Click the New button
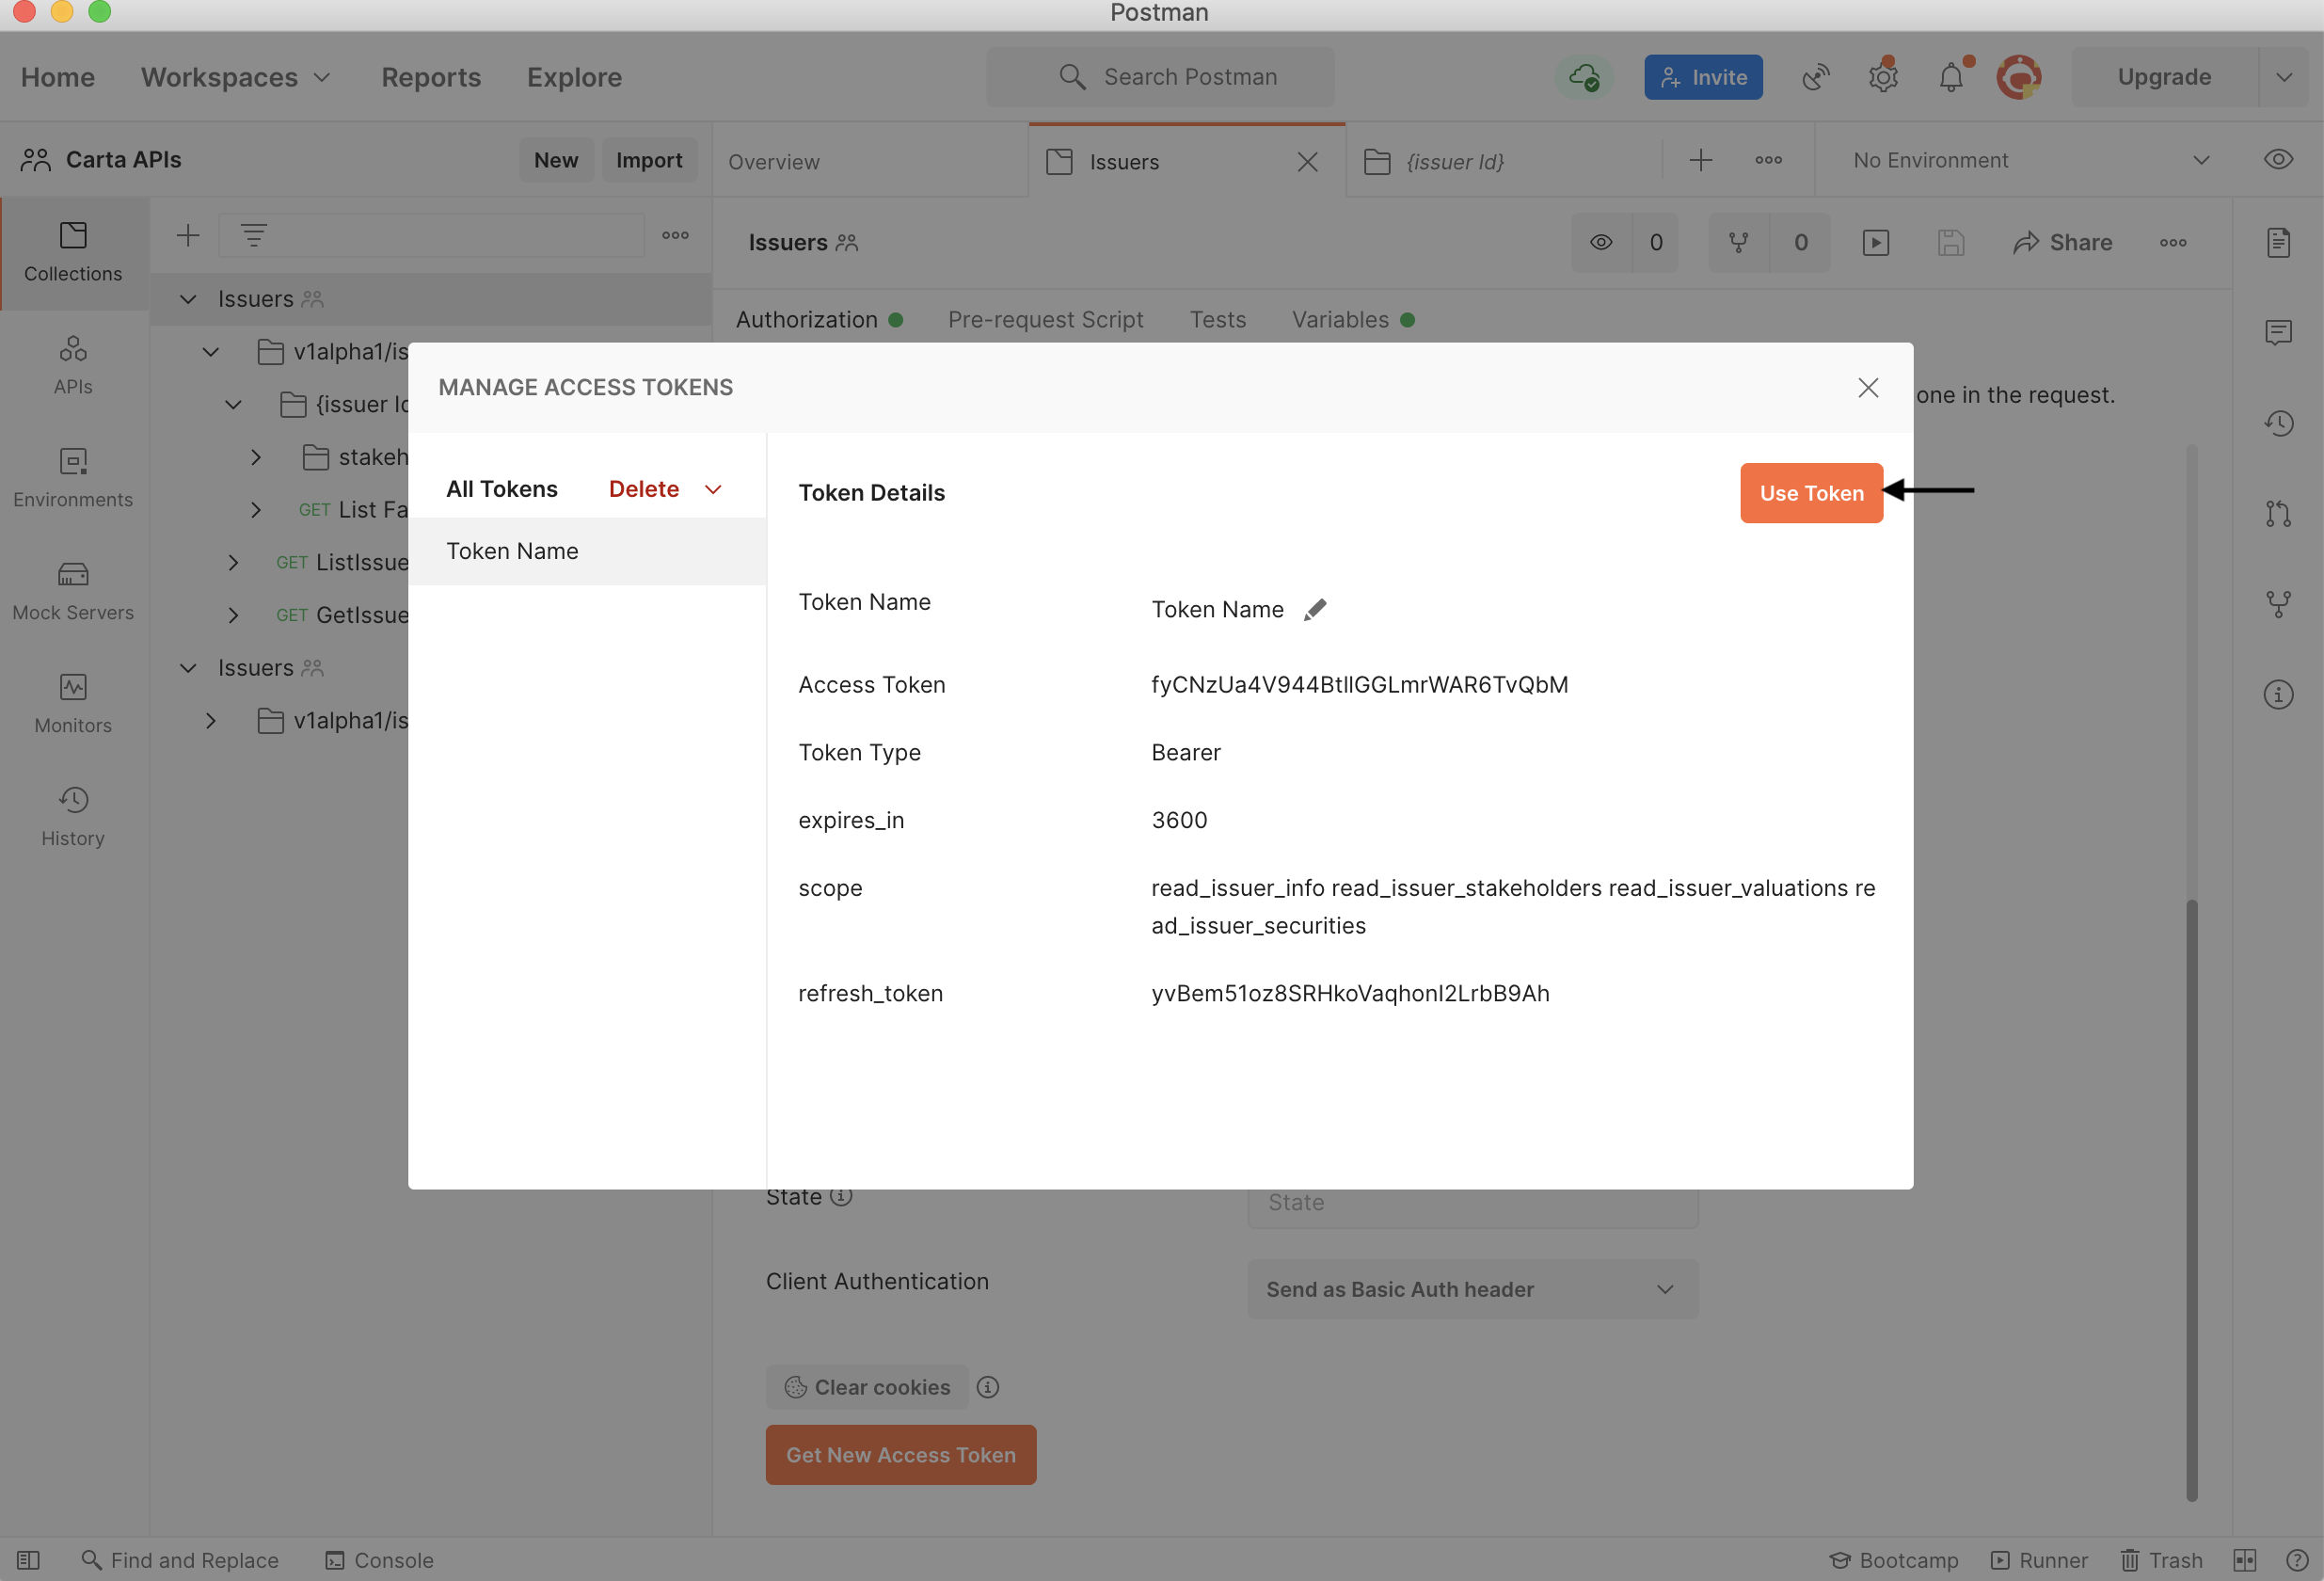The image size is (2324, 1581). (556, 160)
